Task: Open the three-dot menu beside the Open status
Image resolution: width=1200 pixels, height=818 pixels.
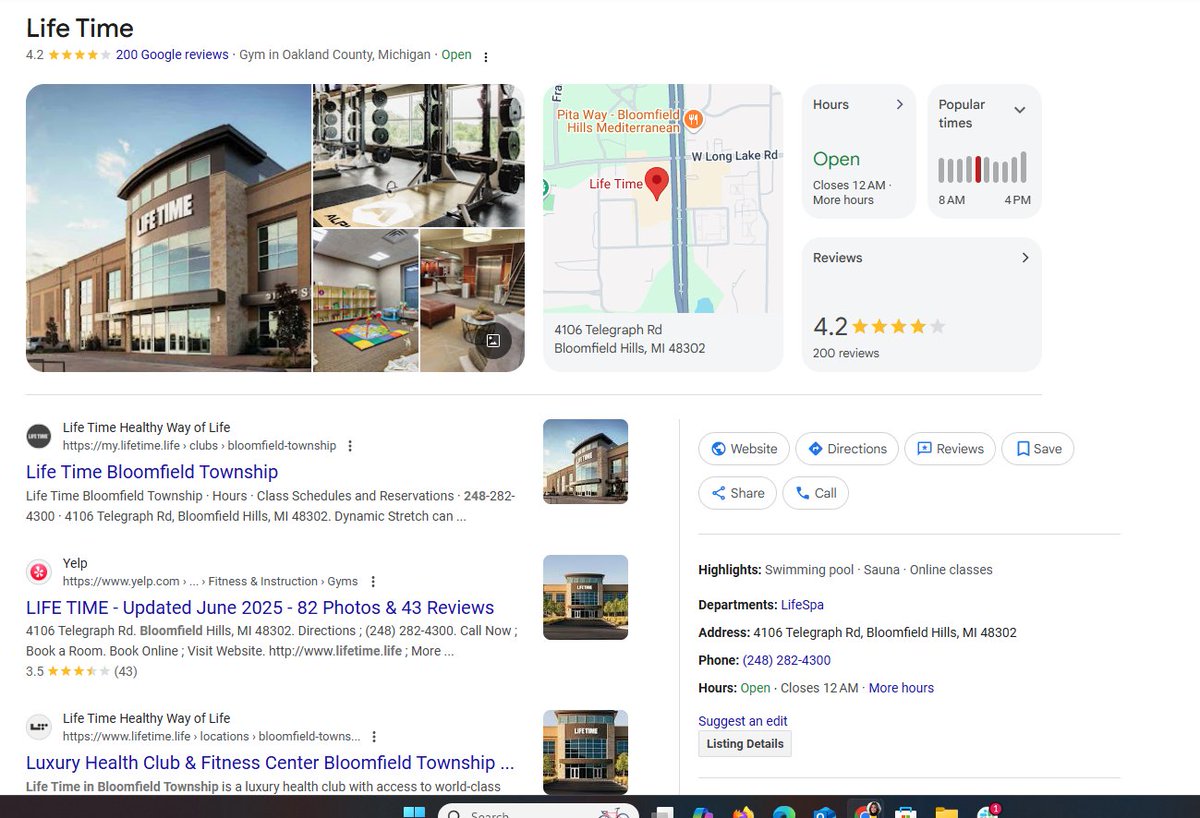Action: point(486,56)
